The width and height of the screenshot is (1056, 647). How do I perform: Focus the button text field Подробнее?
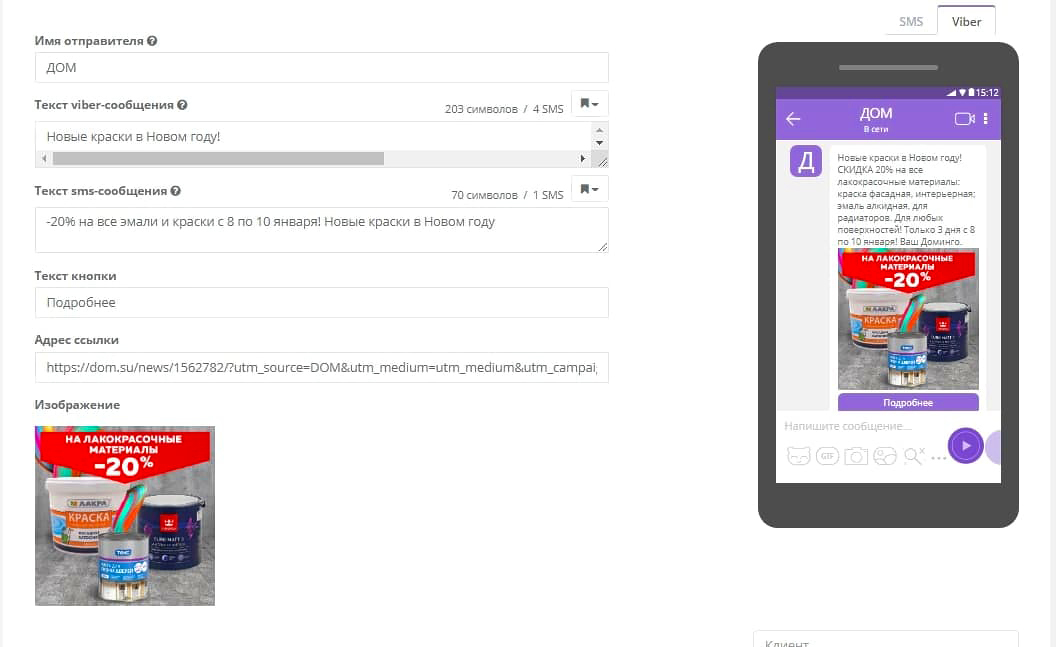321,302
